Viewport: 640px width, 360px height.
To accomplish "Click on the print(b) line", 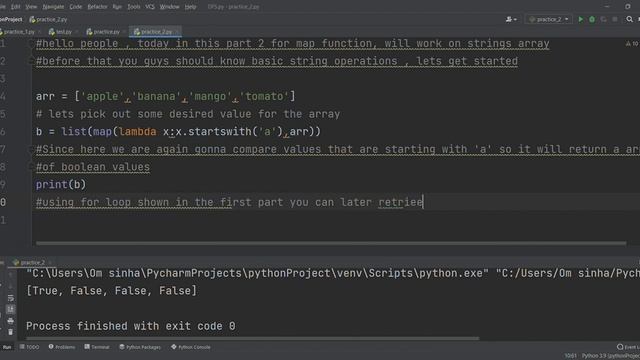I will point(61,184).
